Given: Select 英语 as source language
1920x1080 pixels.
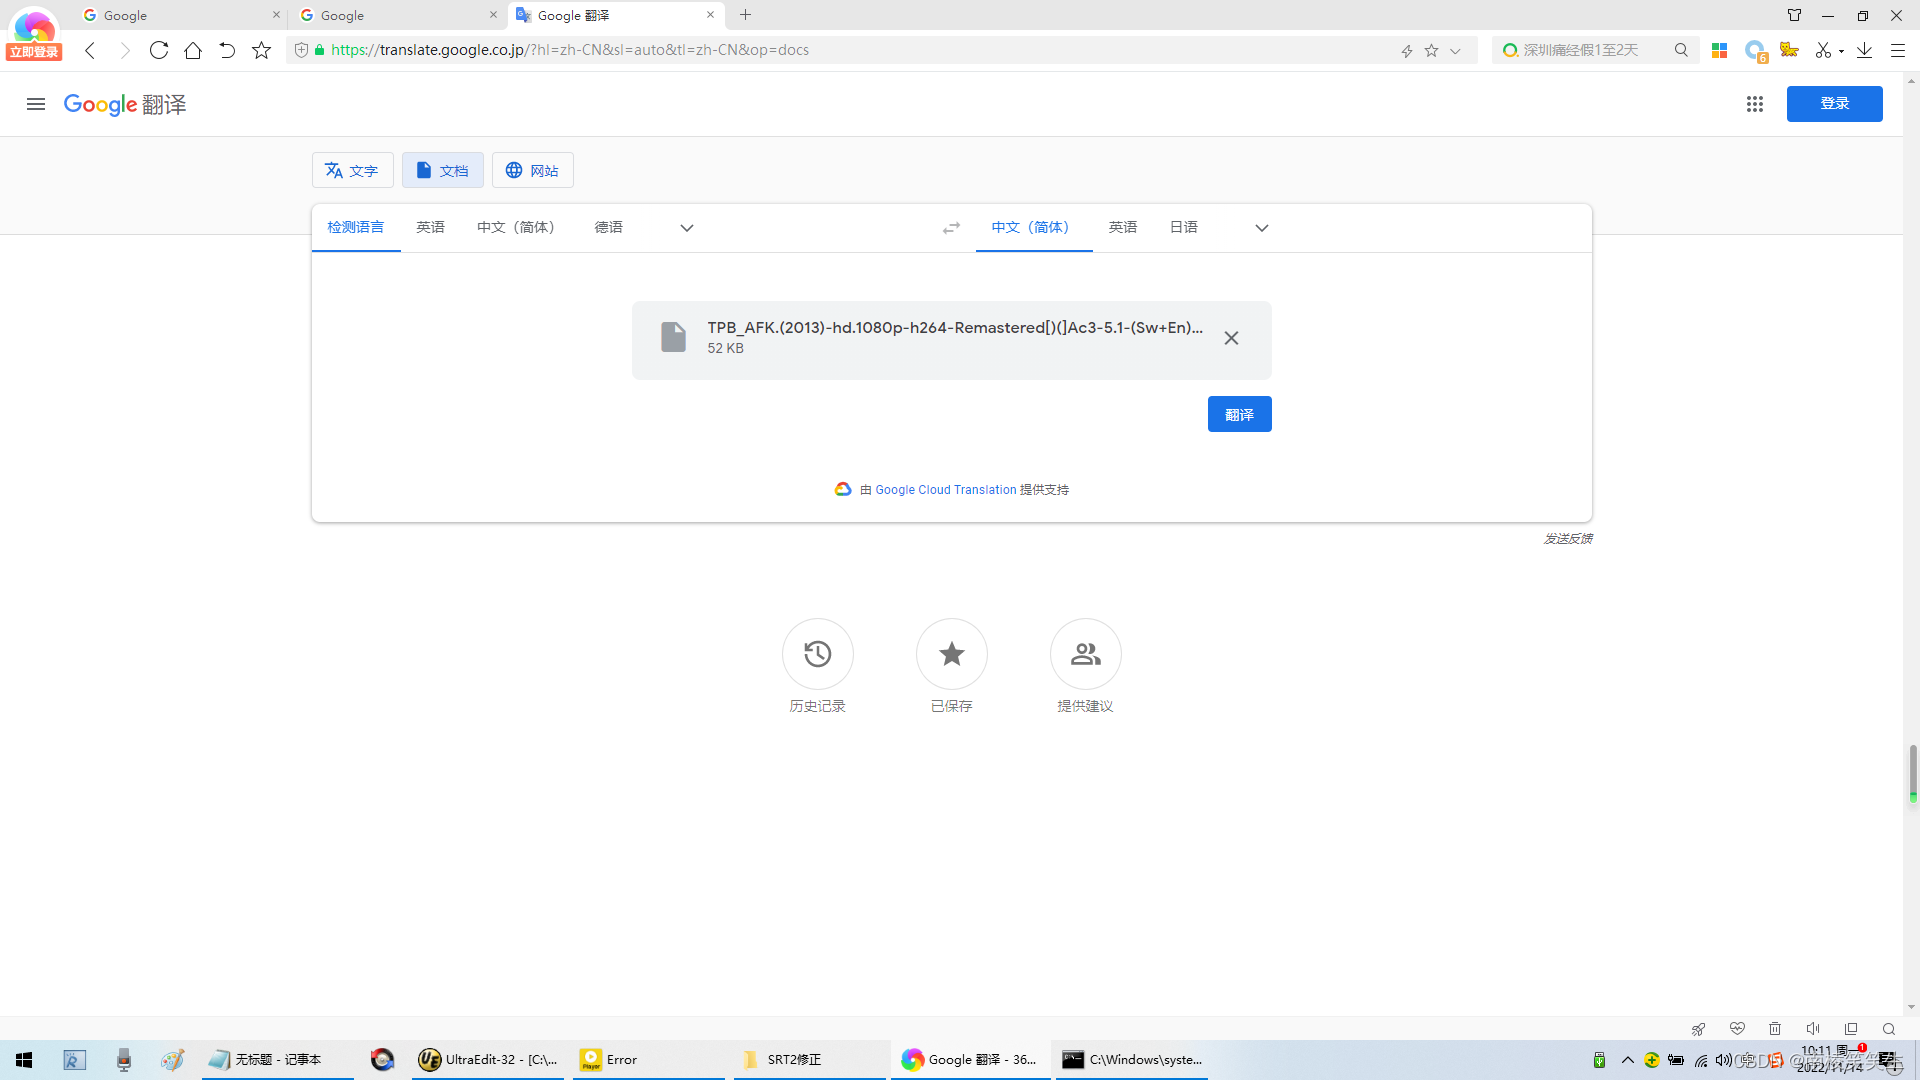Looking at the screenshot, I should [x=430, y=228].
